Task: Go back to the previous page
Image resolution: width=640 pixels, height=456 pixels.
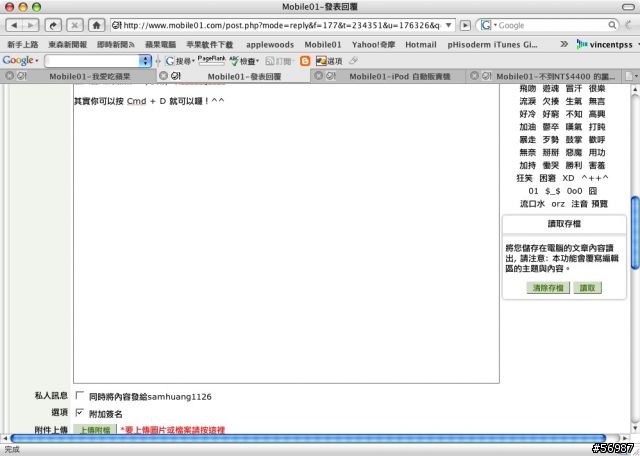Action: [x=14, y=25]
